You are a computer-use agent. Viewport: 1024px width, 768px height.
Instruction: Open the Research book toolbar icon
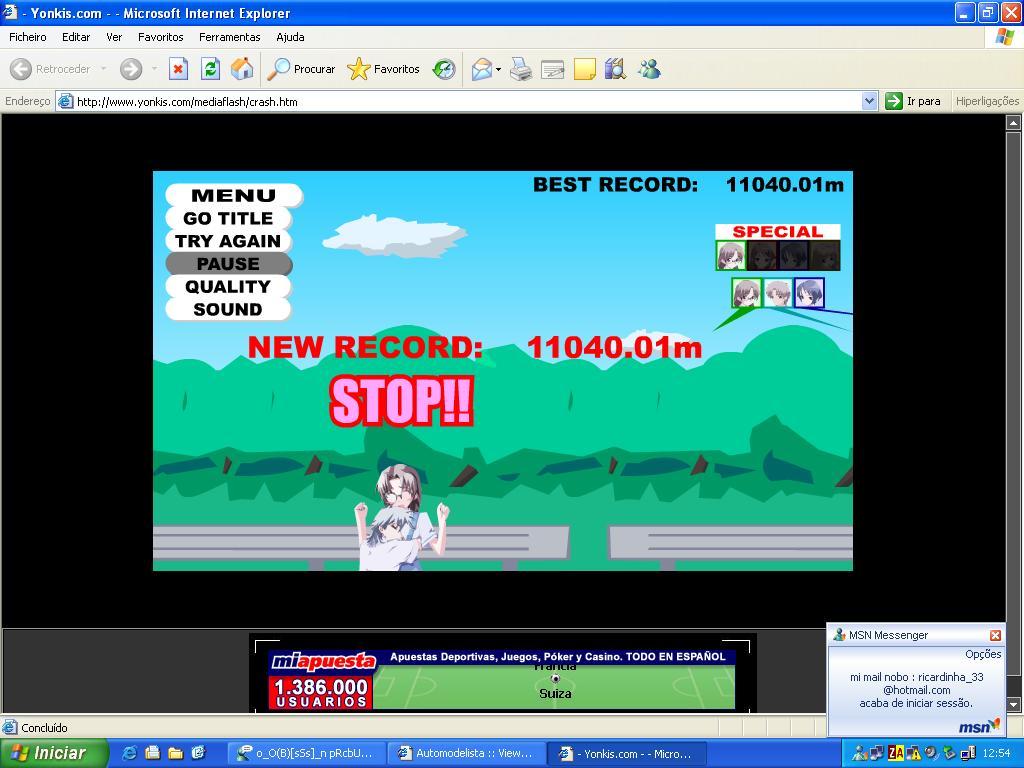[x=615, y=69]
